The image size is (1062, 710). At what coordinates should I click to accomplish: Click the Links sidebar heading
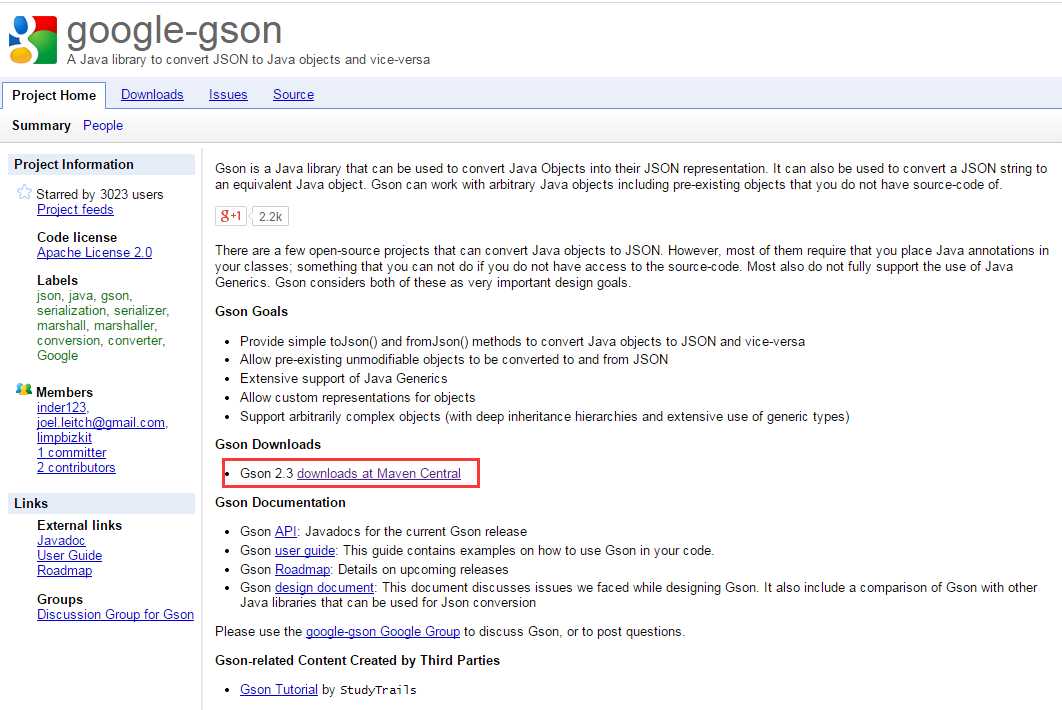[x=31, y=503]
